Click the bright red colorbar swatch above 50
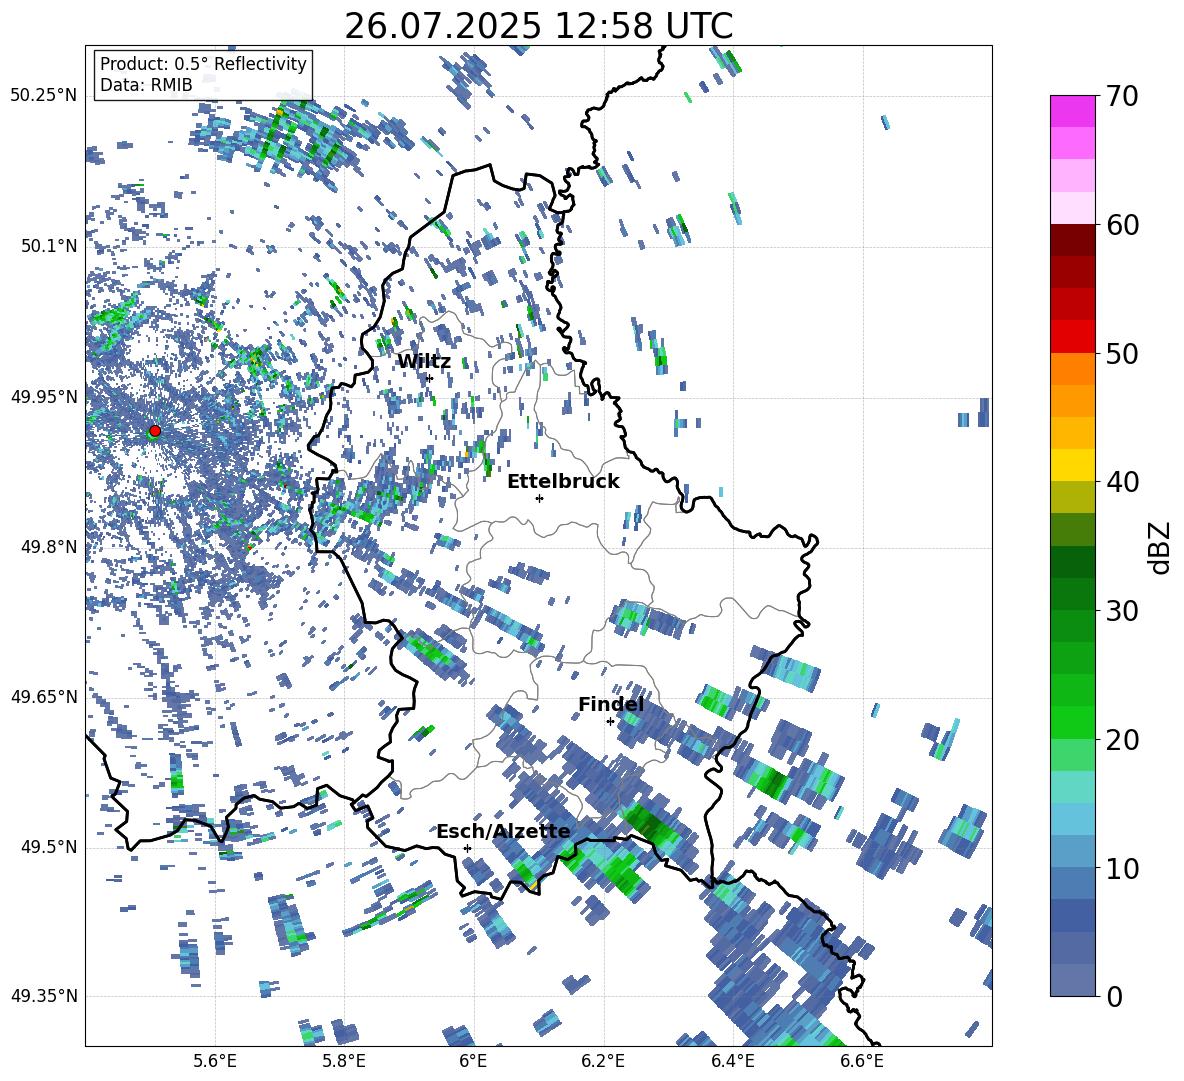Viewport: 1184px width, 1081px height. (x=1072, y=337)
